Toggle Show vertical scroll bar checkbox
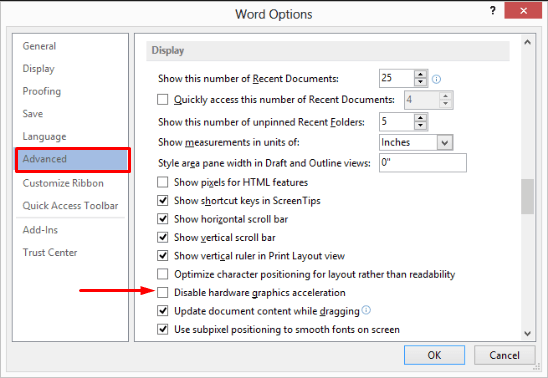This screenshot has height=378, width=548. 162,238
